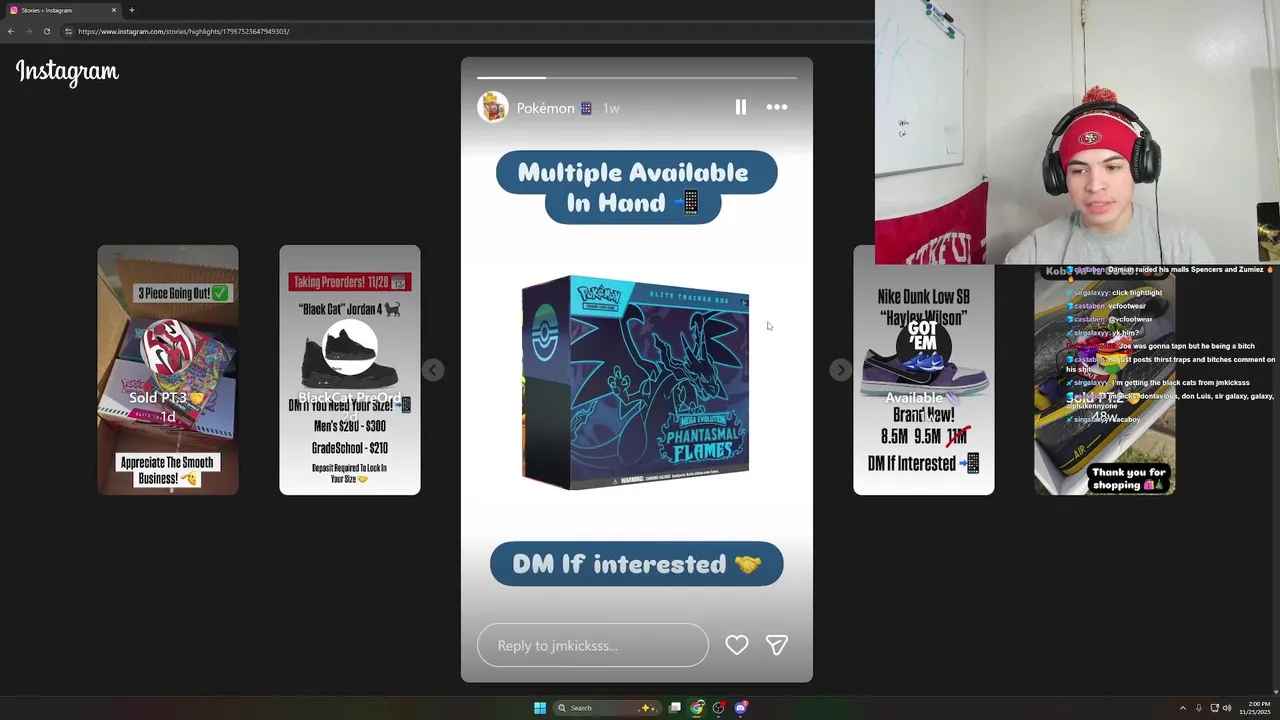Screen dimensions: 1280x720
Task: Click the "DM If interested" story sticker
Action: pyautogui.click(x=637, y=564)
